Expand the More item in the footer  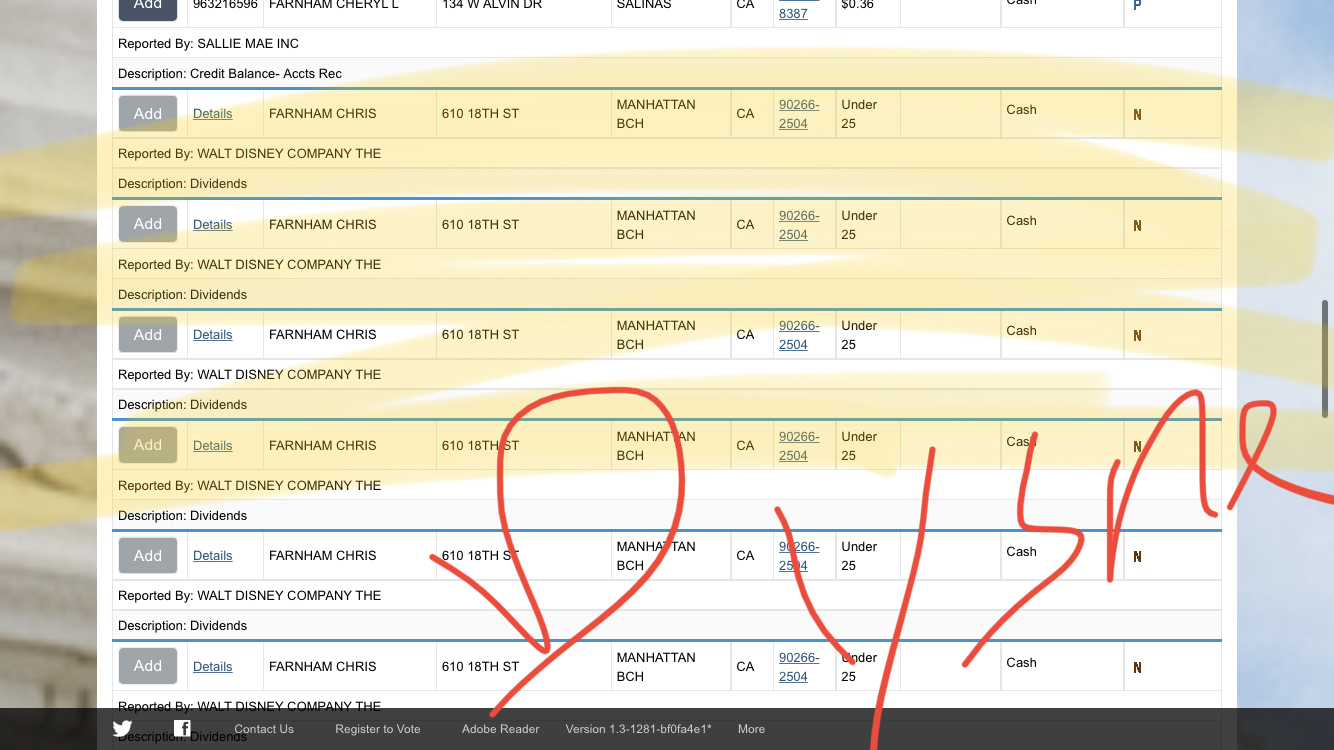(751, 729)
